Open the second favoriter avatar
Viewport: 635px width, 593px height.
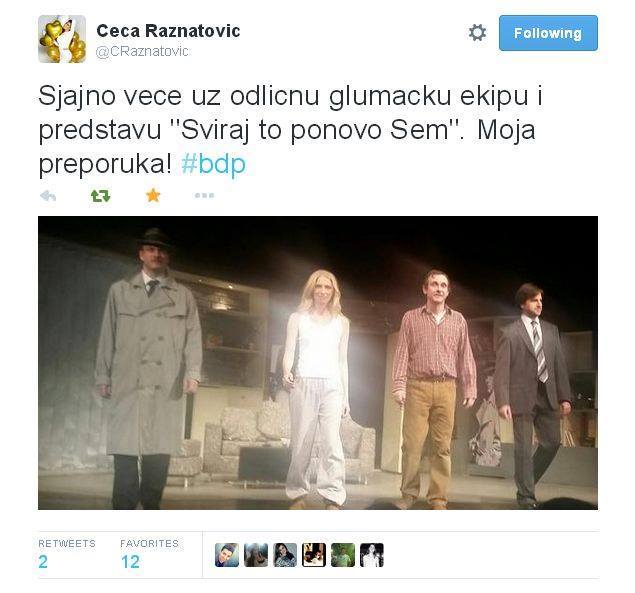[x=256, y=555]
